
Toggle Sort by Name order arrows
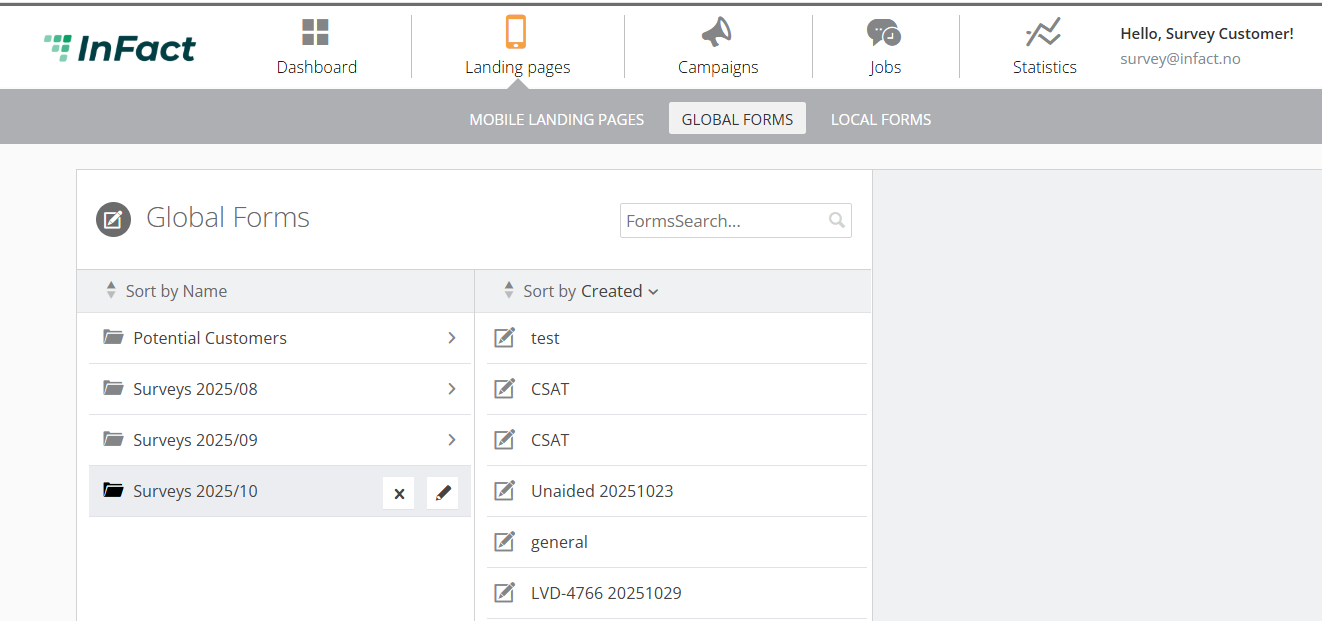111,291
